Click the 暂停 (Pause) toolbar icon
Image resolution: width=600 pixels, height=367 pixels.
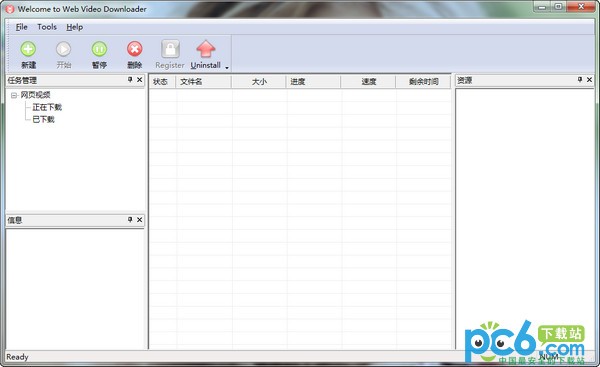(99, 49)
